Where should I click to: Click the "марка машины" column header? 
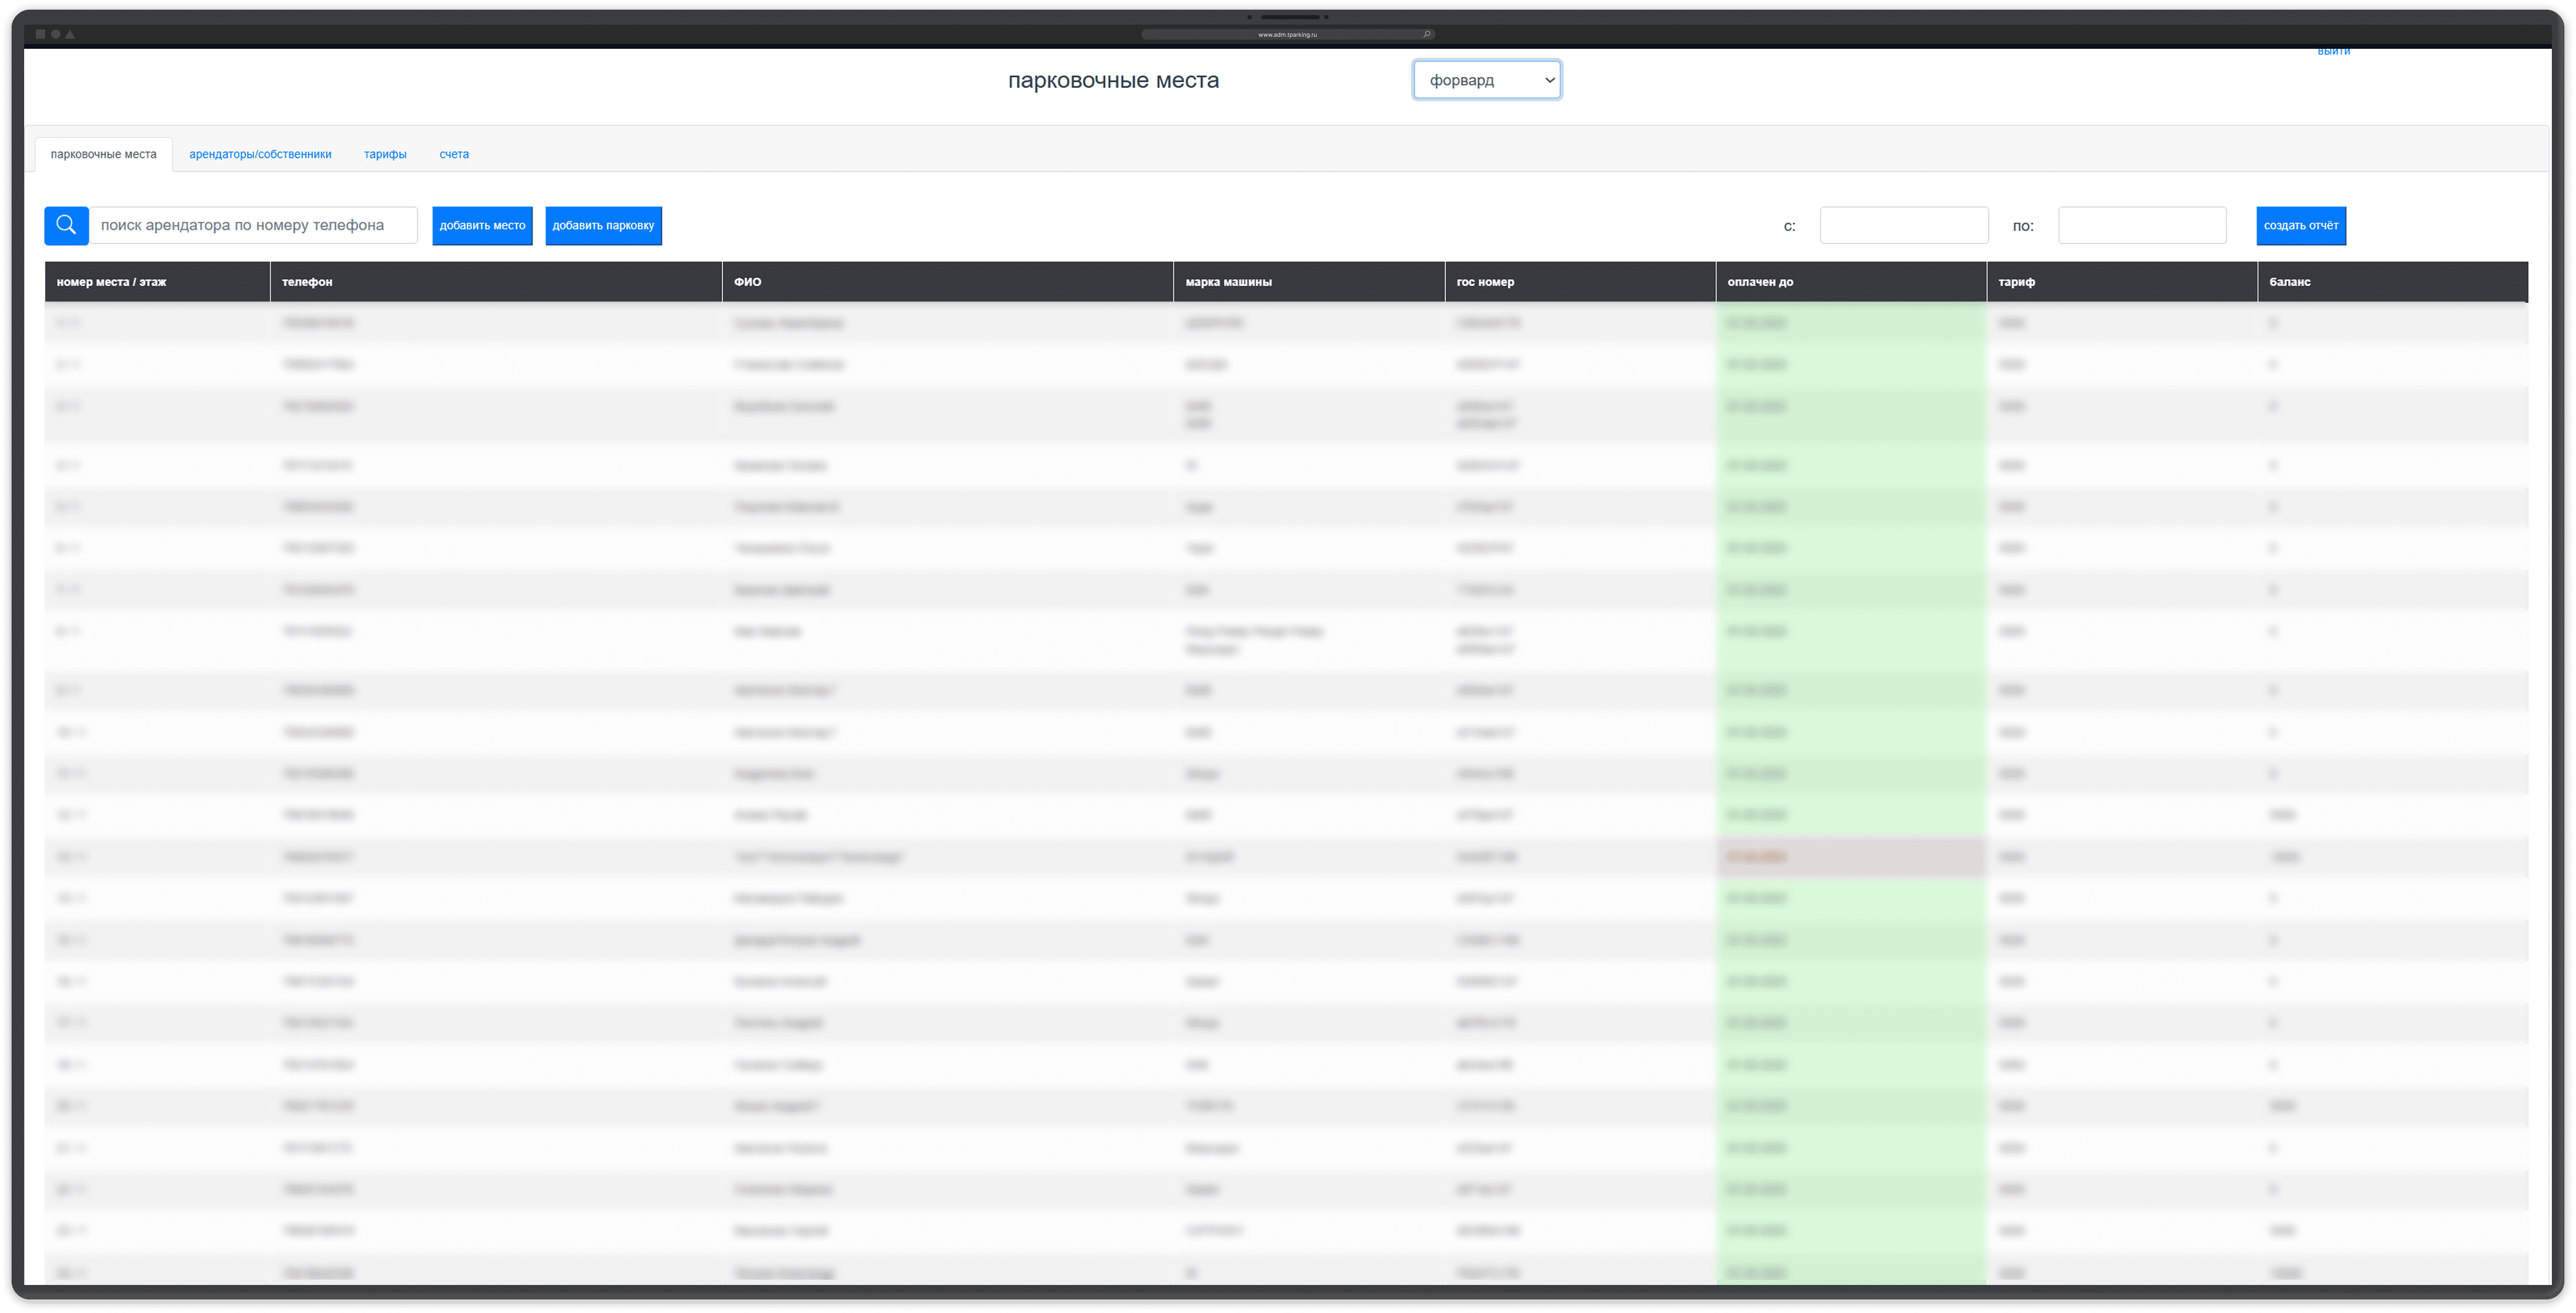[x=1309, y=282]
